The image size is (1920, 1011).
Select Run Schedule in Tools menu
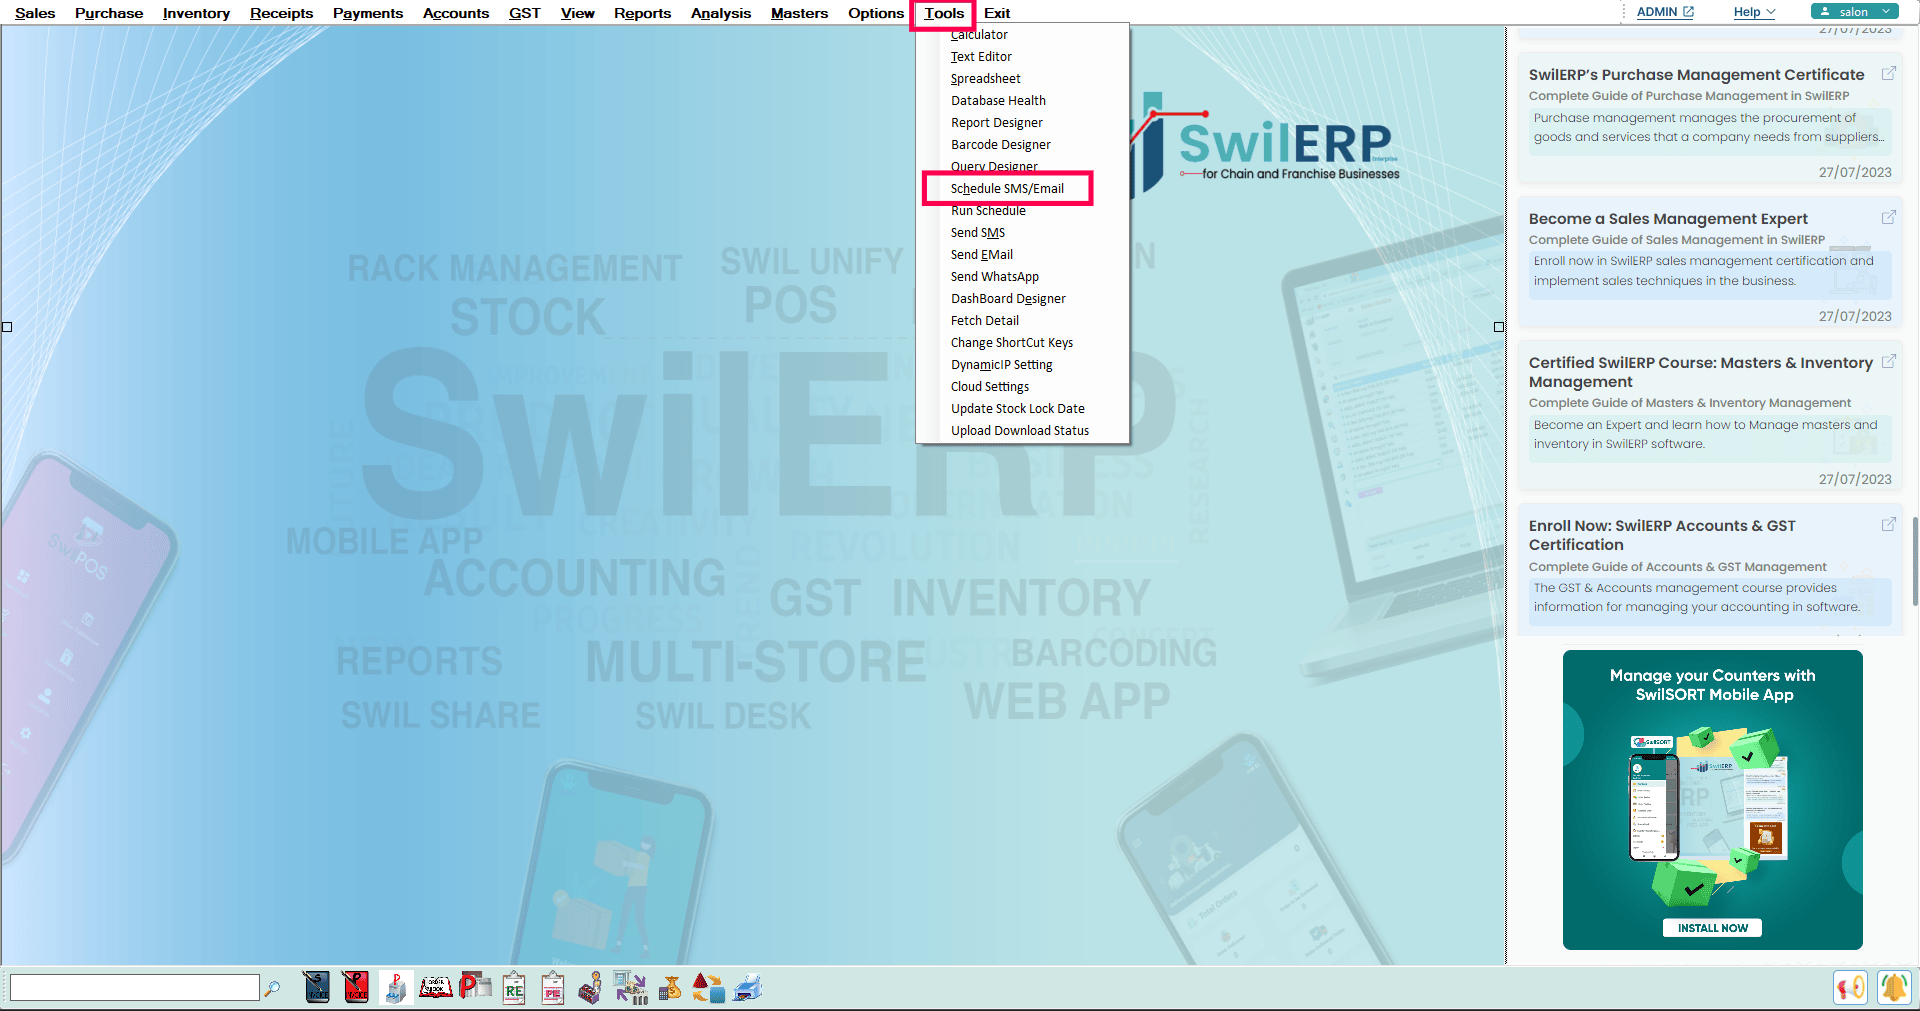click(1023, 210)
